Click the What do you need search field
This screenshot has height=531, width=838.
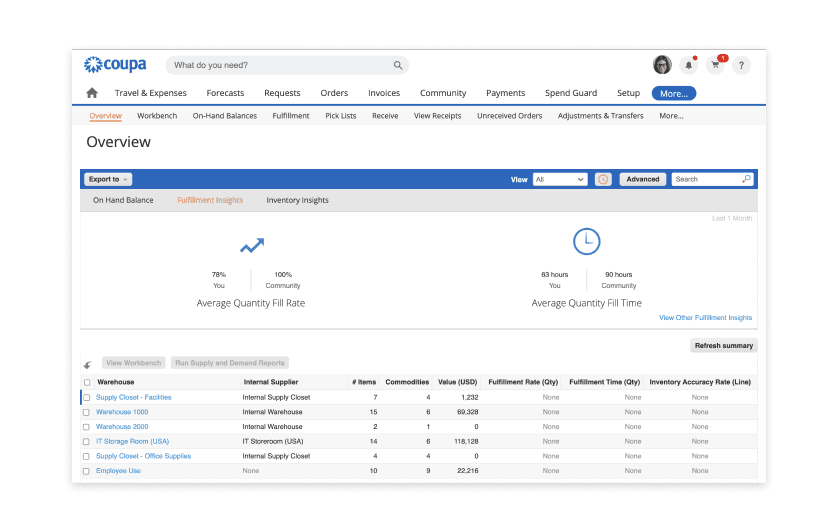(282, 65)
